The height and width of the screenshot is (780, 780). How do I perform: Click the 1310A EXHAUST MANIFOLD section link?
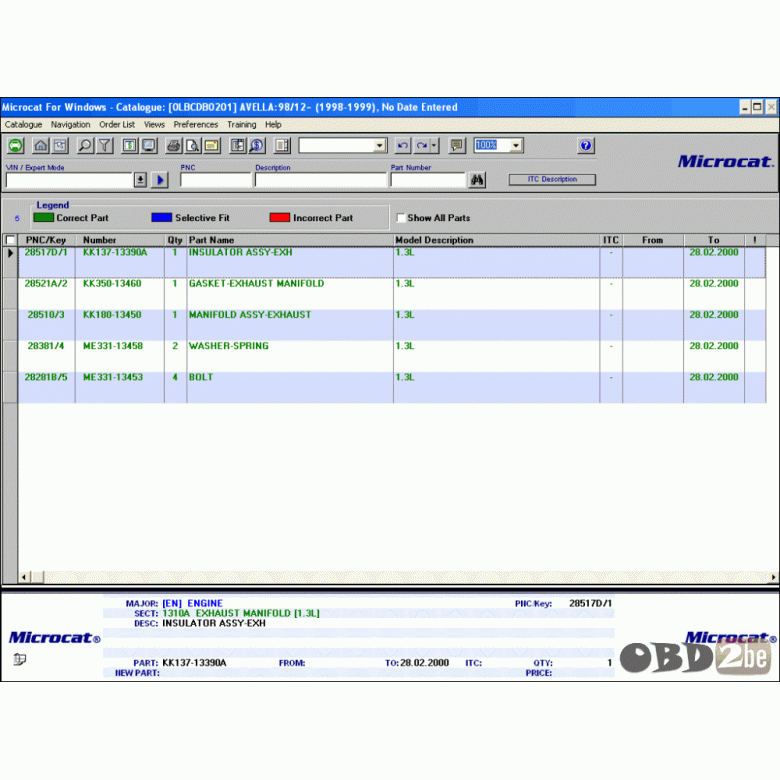pyautogui.click(x=241, y=613)
